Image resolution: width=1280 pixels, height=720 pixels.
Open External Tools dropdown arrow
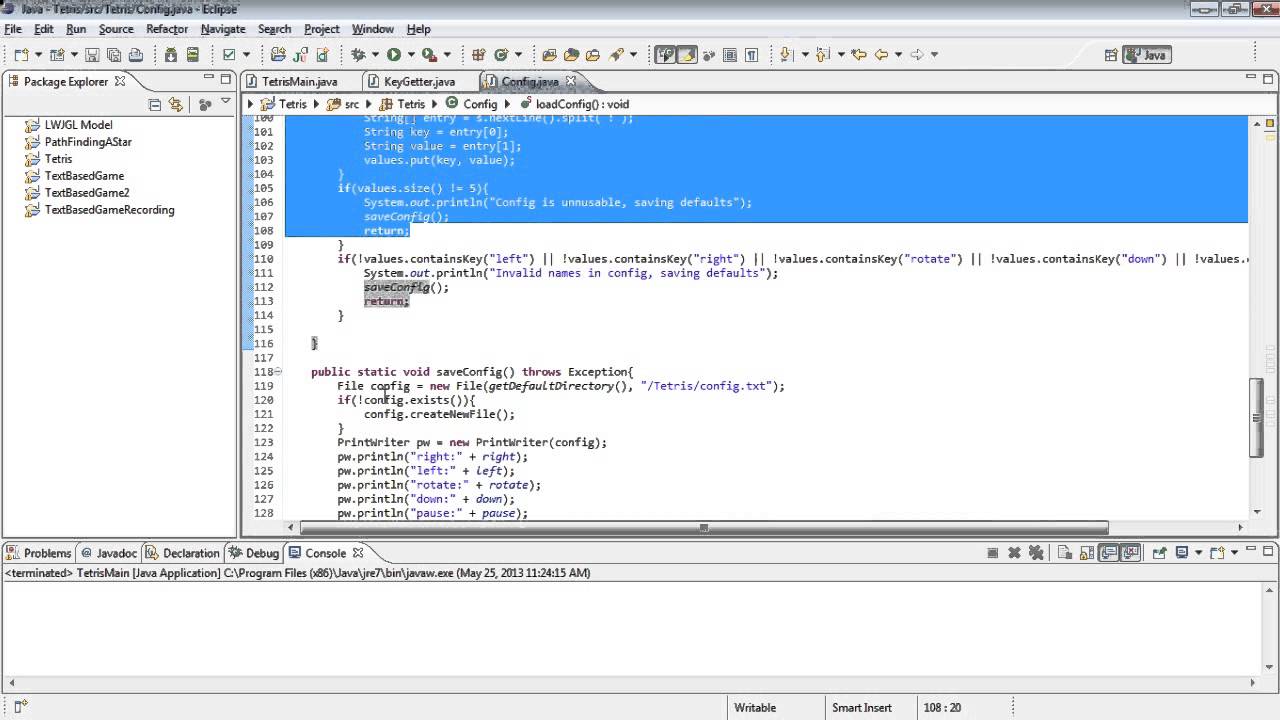point(447,55)
